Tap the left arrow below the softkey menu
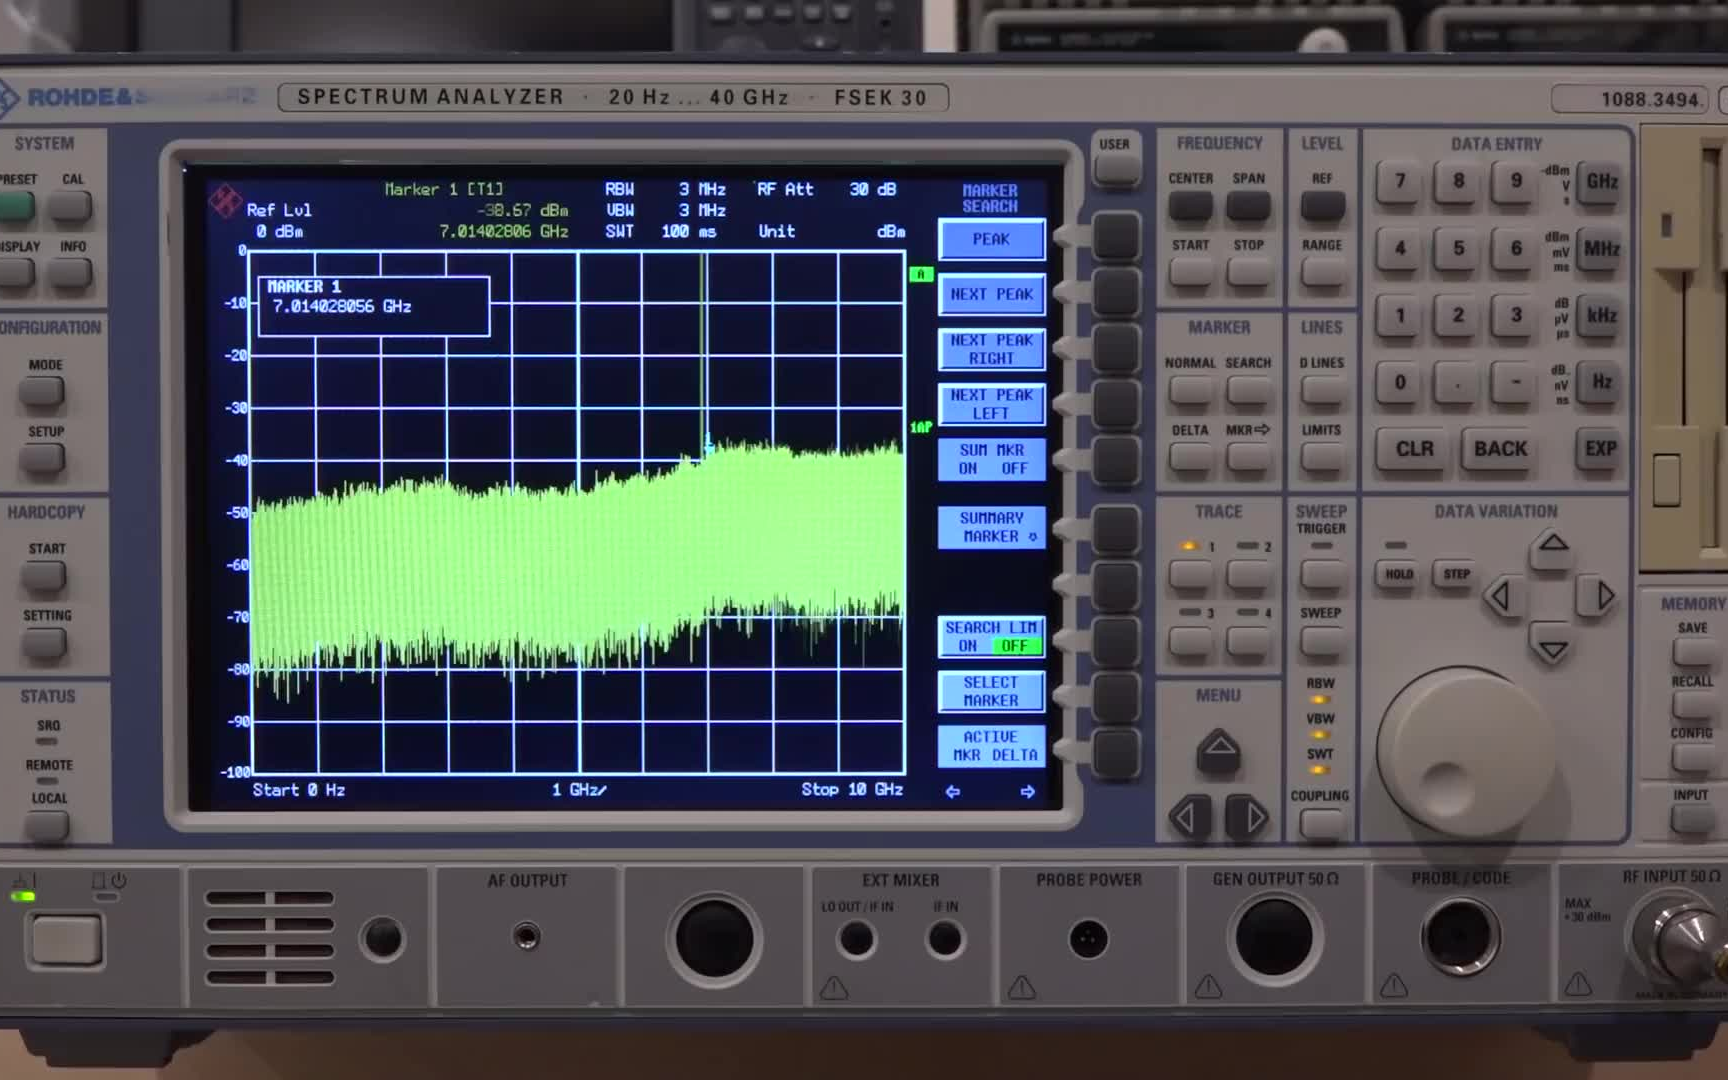The height and width of the screenshot is (1080, 1728). pos(953,792)
